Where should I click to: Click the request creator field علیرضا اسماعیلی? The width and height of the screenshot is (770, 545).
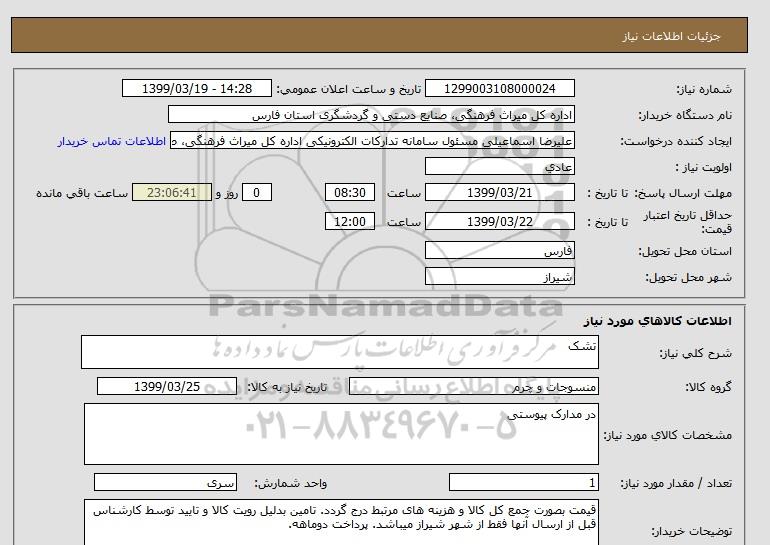click(x=372, y=140)
